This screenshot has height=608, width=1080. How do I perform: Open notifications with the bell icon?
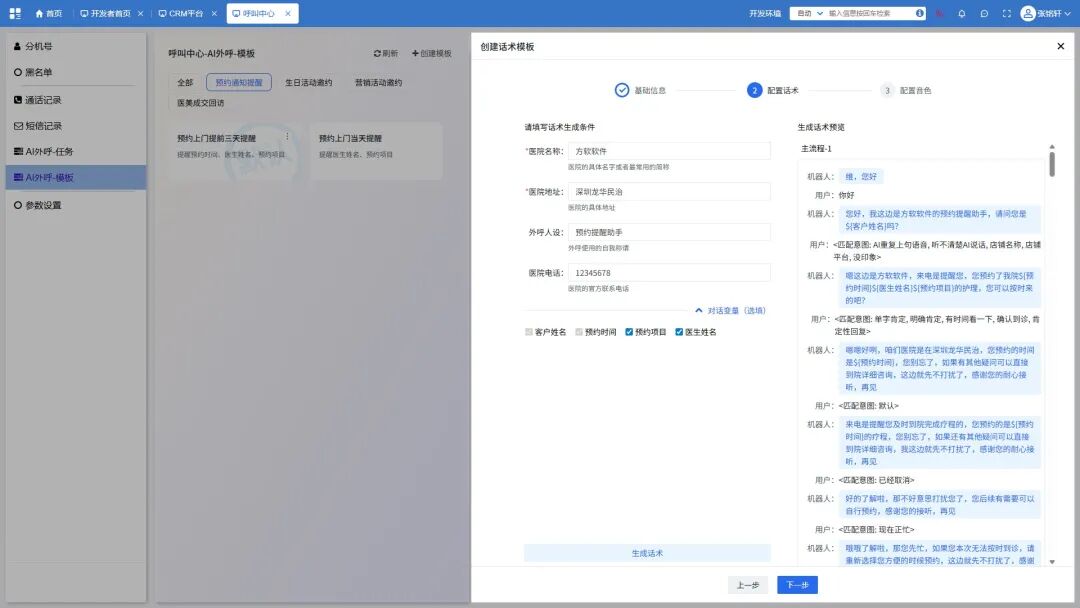(x=961, y=13)
